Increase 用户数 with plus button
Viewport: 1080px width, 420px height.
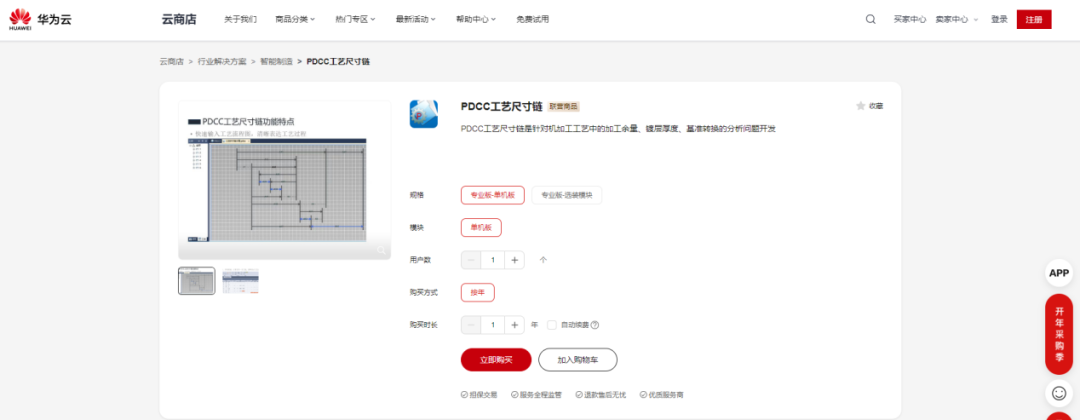click(515, 260)
